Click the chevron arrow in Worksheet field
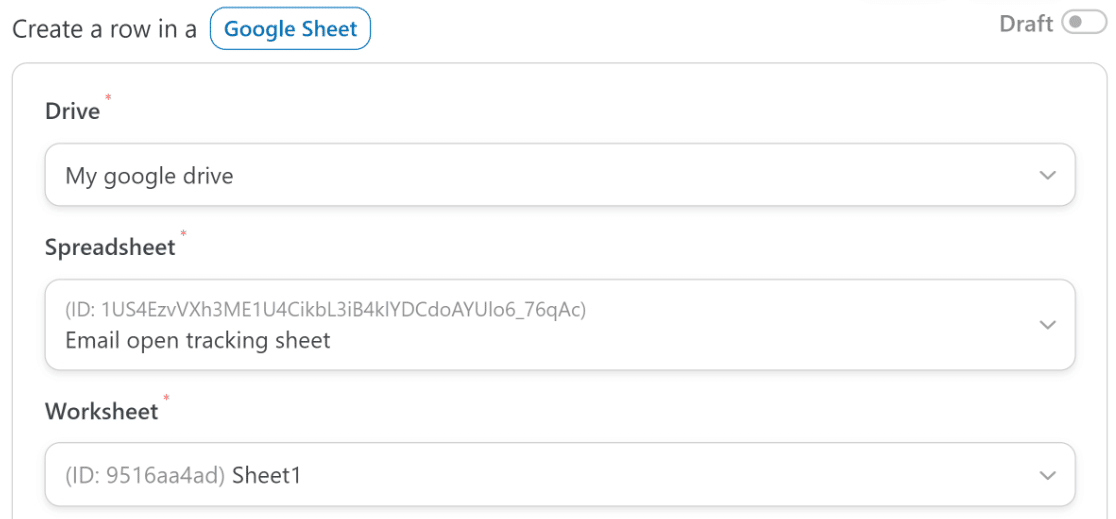The height and width of the screenshot is (519, 1116). pyautogui.click(x=1046, y=475)
